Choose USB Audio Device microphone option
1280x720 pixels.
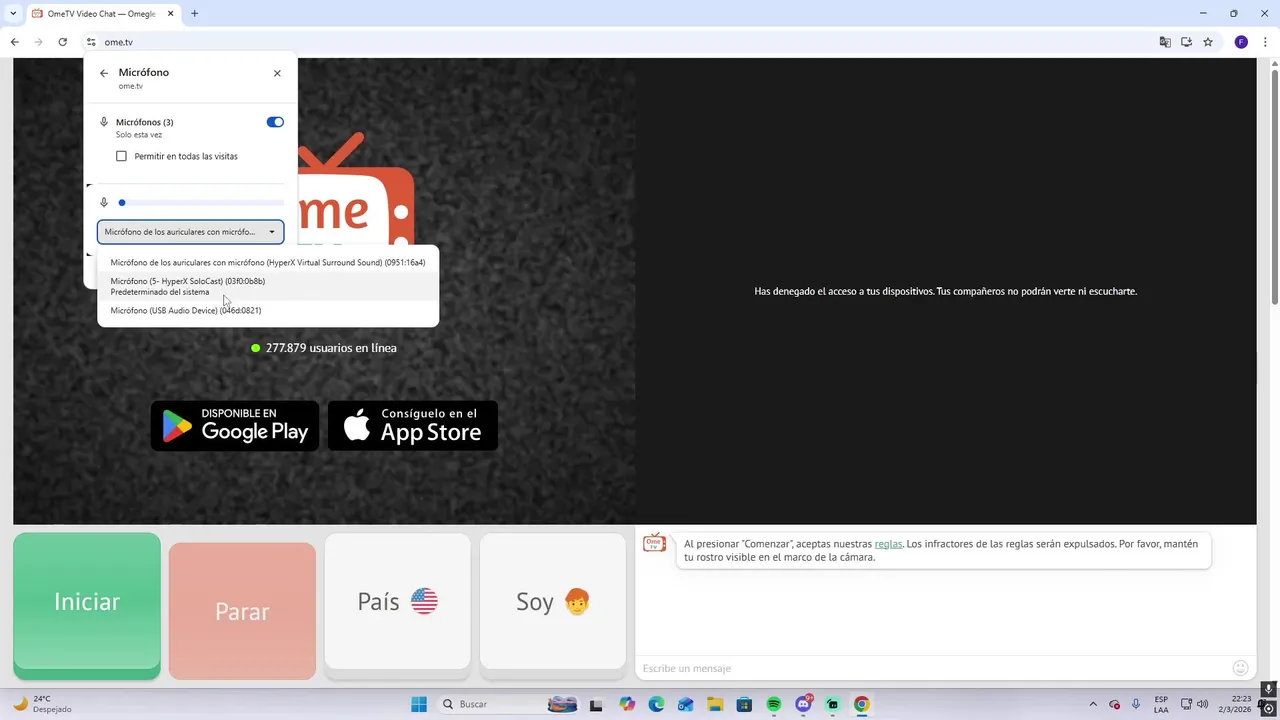point(268,310)
